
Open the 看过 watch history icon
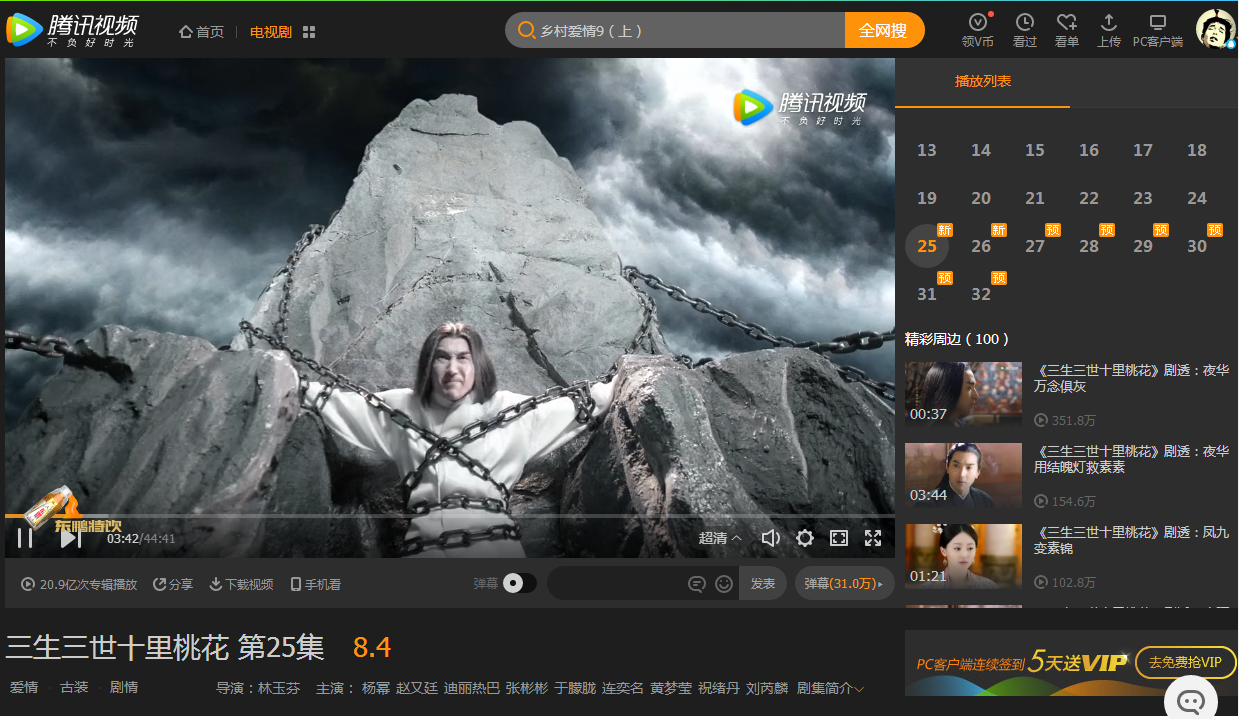point(1025,30)
